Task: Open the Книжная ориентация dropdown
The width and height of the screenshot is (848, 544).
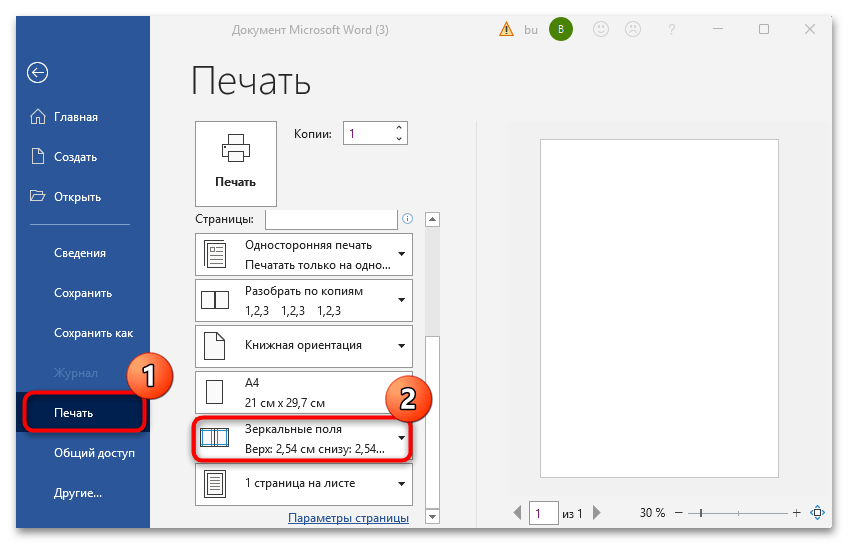Action: coord(304,346)
